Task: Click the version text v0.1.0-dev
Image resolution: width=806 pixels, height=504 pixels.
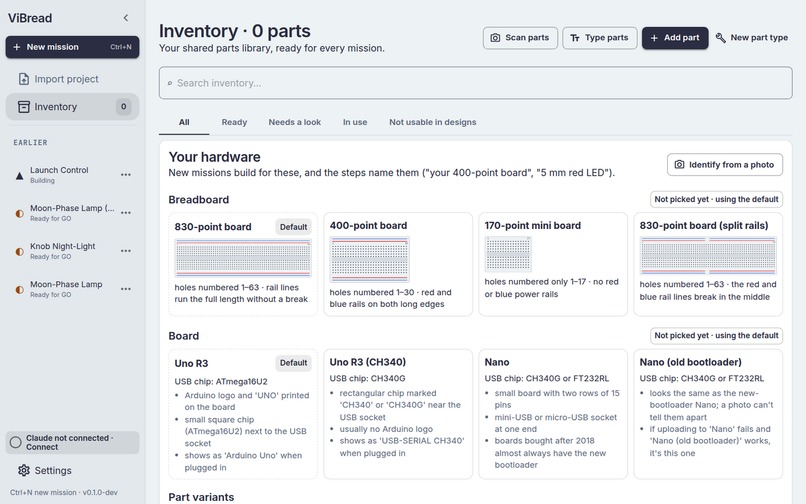Action: tap(100, 492)
